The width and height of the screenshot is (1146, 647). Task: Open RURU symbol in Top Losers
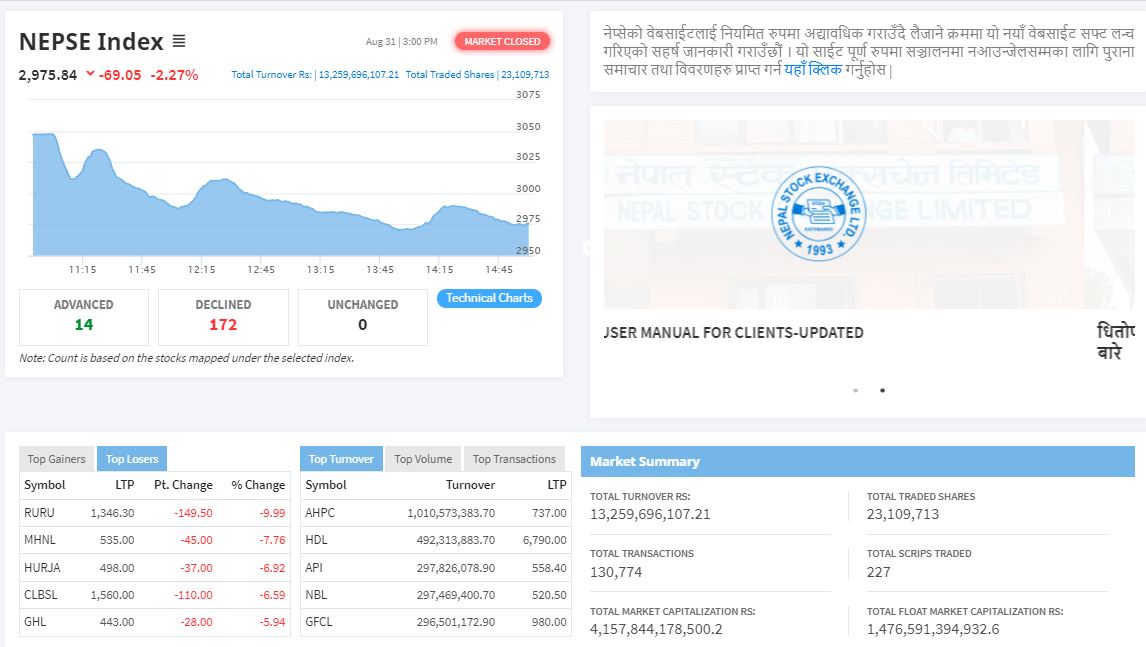39,512
